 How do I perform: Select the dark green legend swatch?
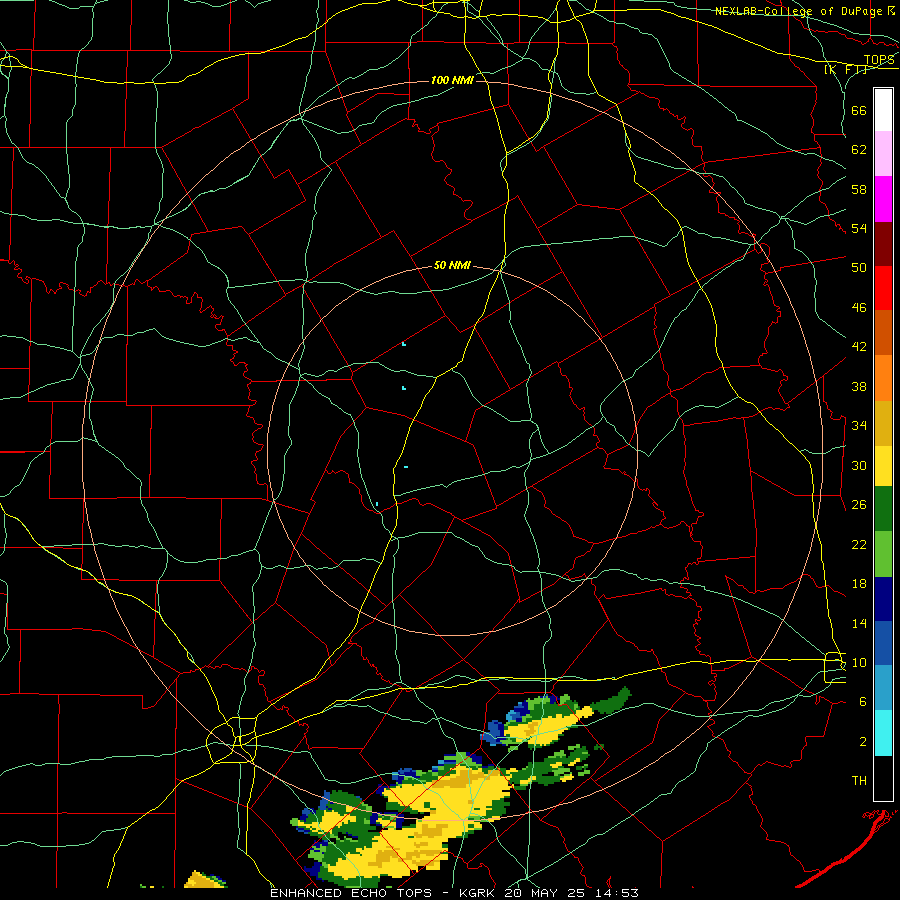883,509
